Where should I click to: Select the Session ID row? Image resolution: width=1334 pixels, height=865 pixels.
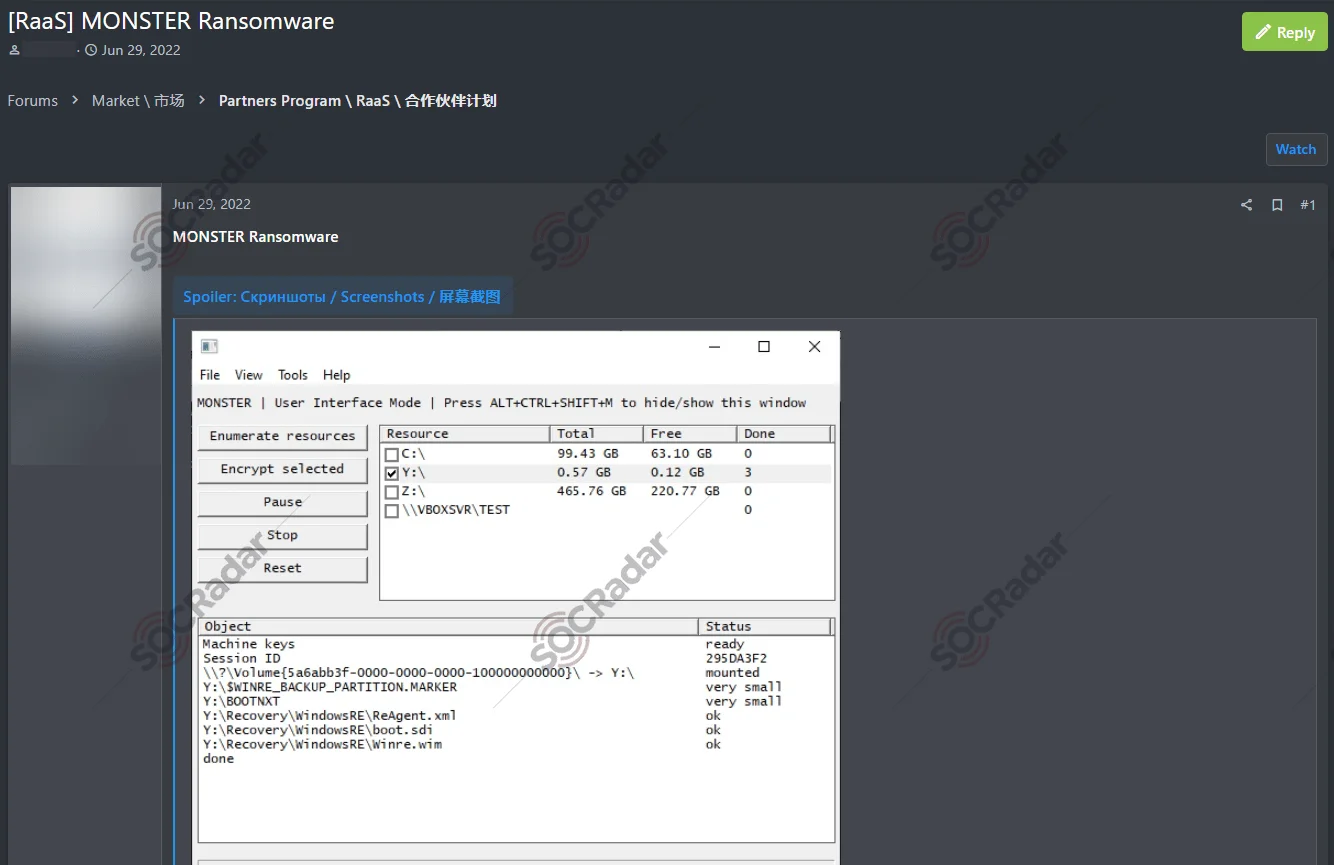[516, 658]
